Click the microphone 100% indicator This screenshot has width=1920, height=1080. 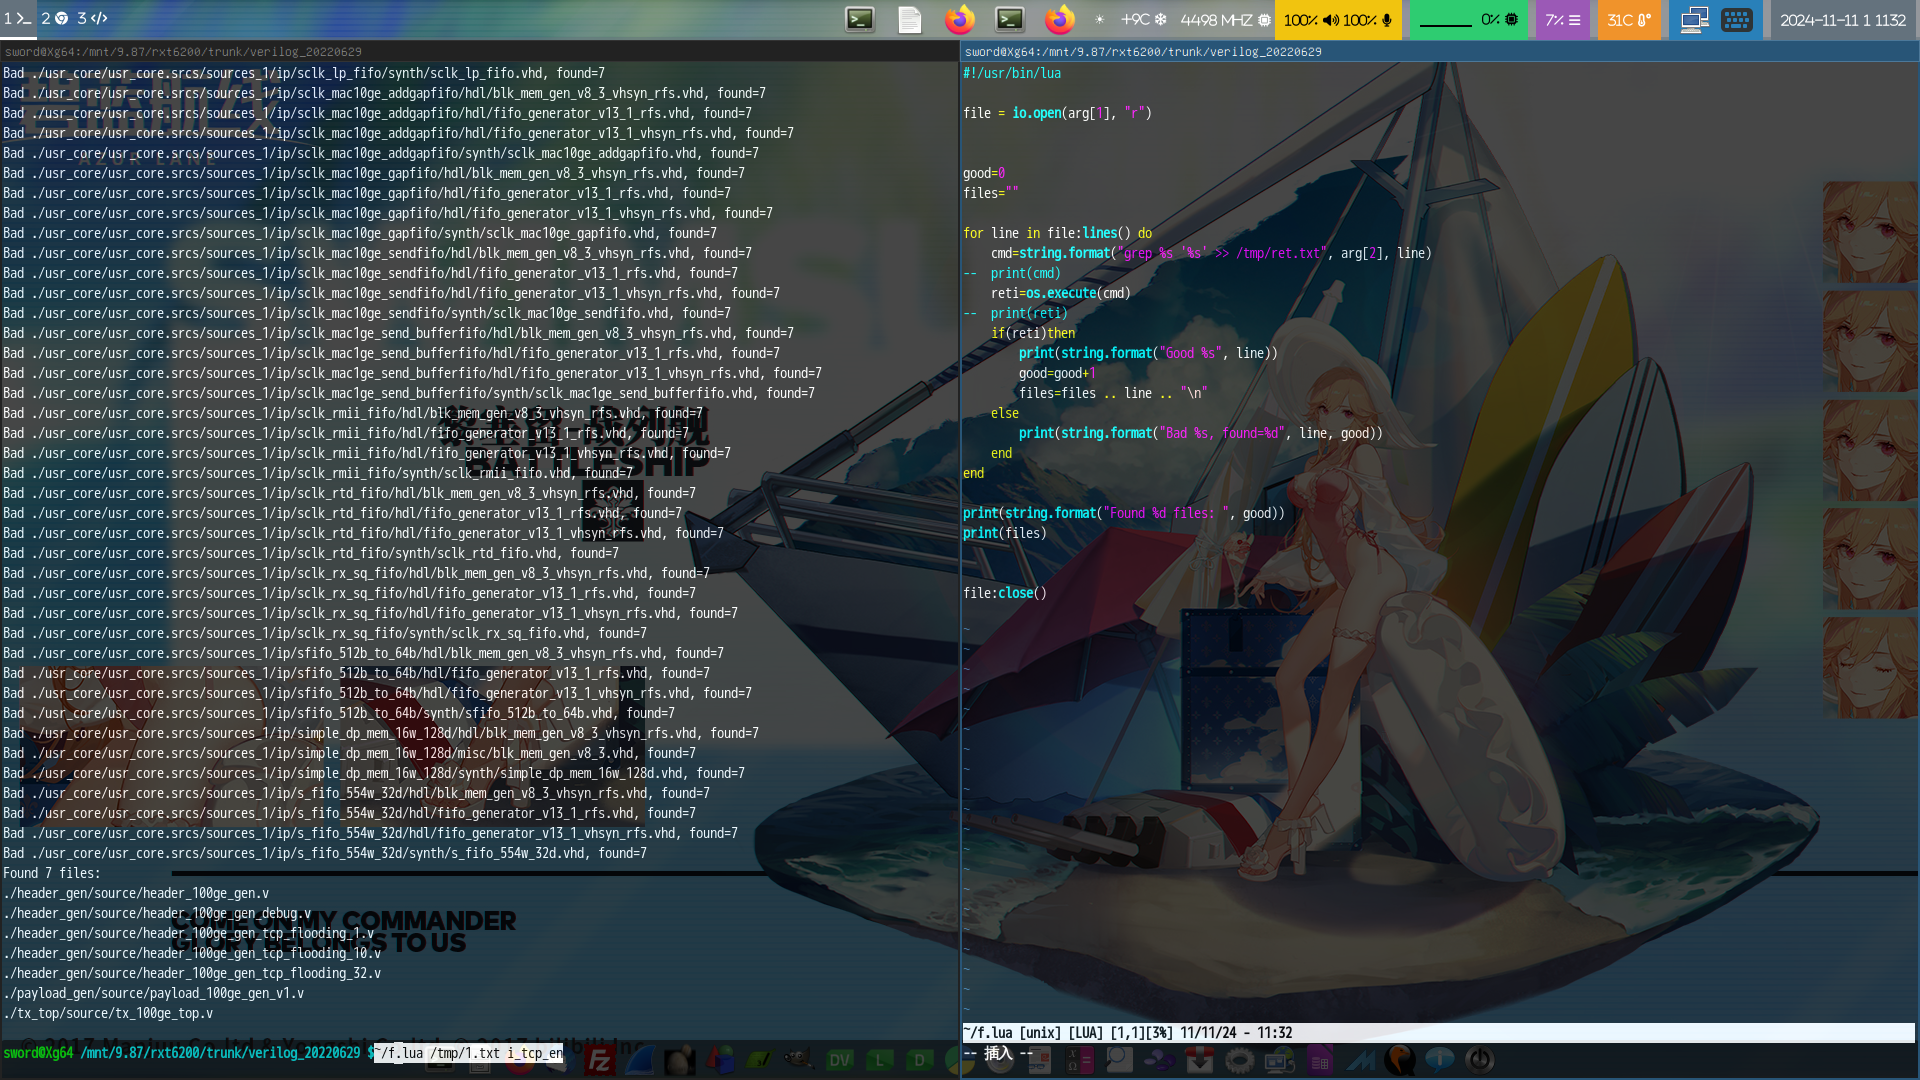point(1368,19)
